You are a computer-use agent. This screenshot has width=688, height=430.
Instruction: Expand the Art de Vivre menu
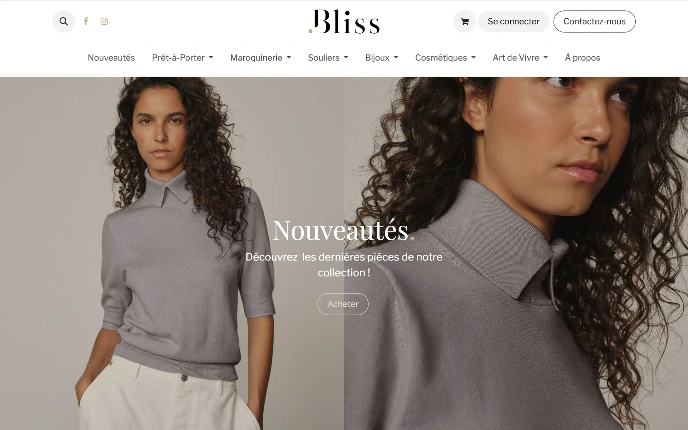pyautogui.click(x=520, y=57)
